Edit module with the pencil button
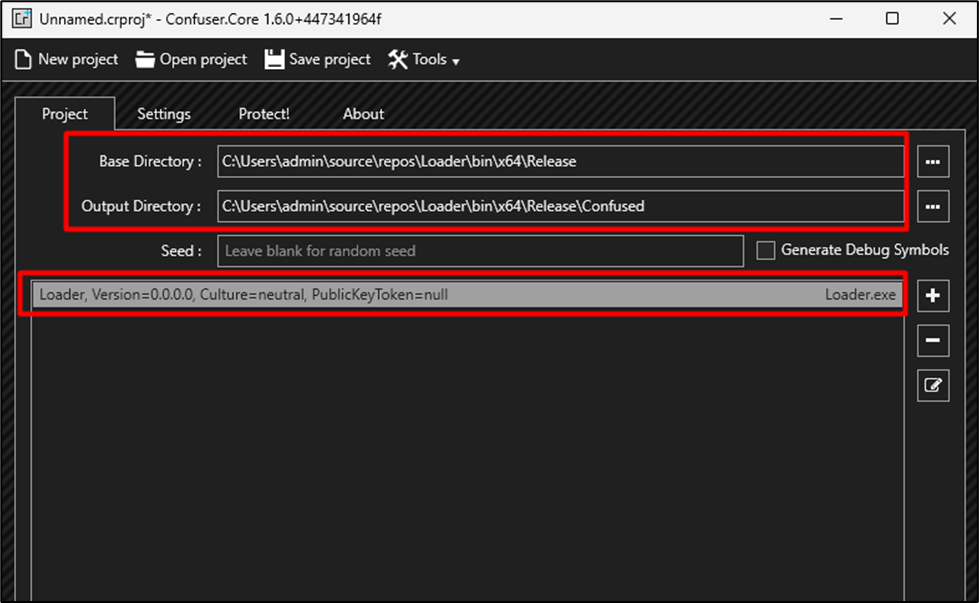Image resolution: width=979 pixels, height=603 pixels. pos(933,385)
